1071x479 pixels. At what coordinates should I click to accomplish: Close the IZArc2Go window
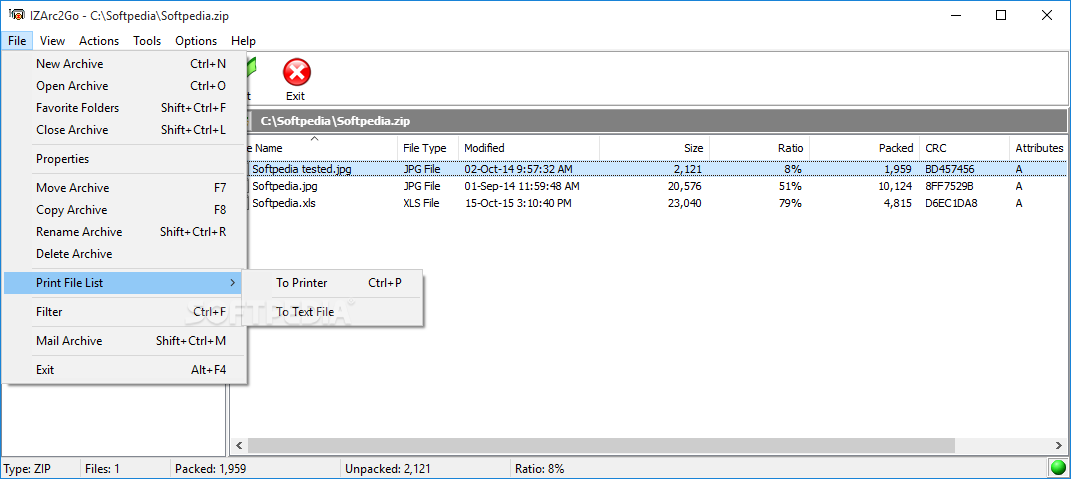(1046, 16)
